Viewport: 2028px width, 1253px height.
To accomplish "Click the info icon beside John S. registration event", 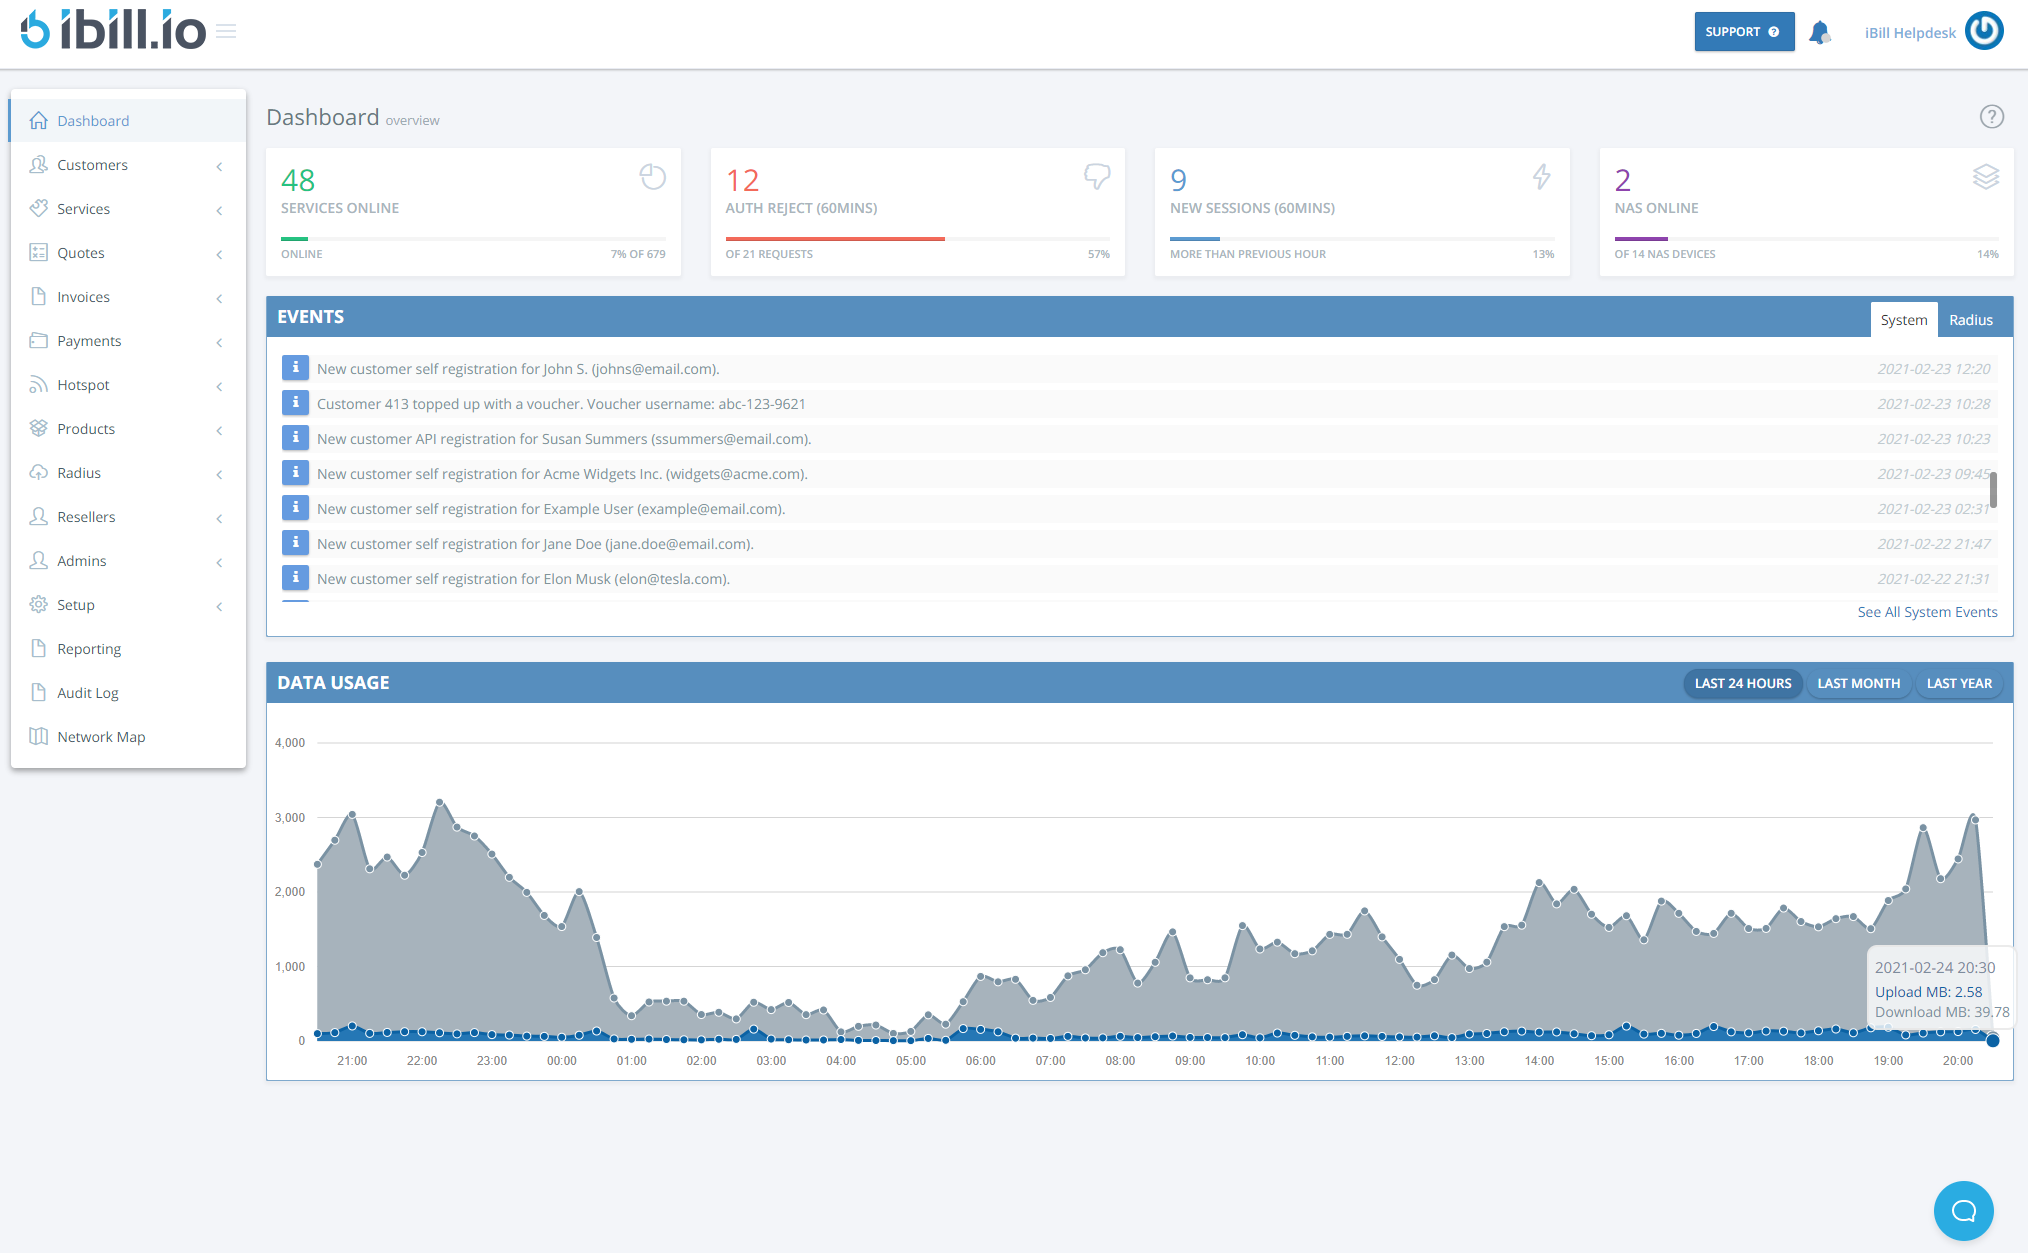I will click(295, 368).
